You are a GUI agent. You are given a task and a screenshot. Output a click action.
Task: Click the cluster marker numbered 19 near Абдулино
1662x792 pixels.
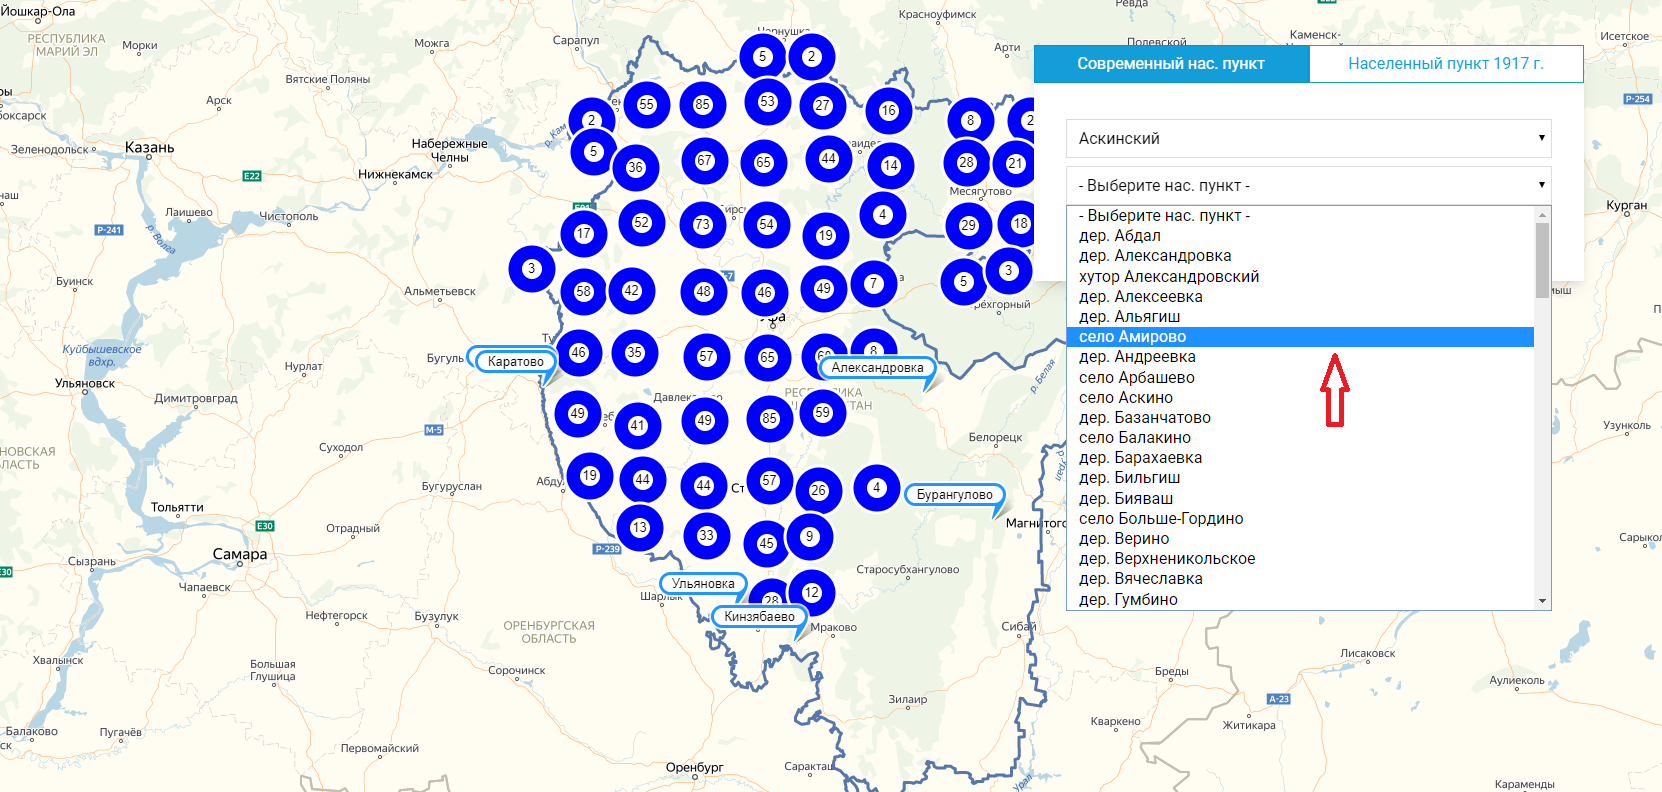(590, 476)
